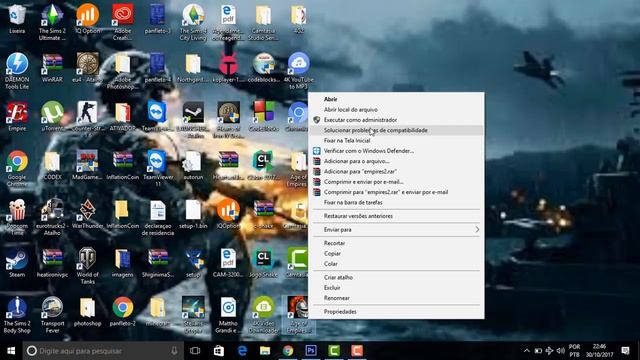The height and width of the screenshot is (360, 640).
Task: Select The Sims 2 Body Shop icon
Action: coord(17,315)
